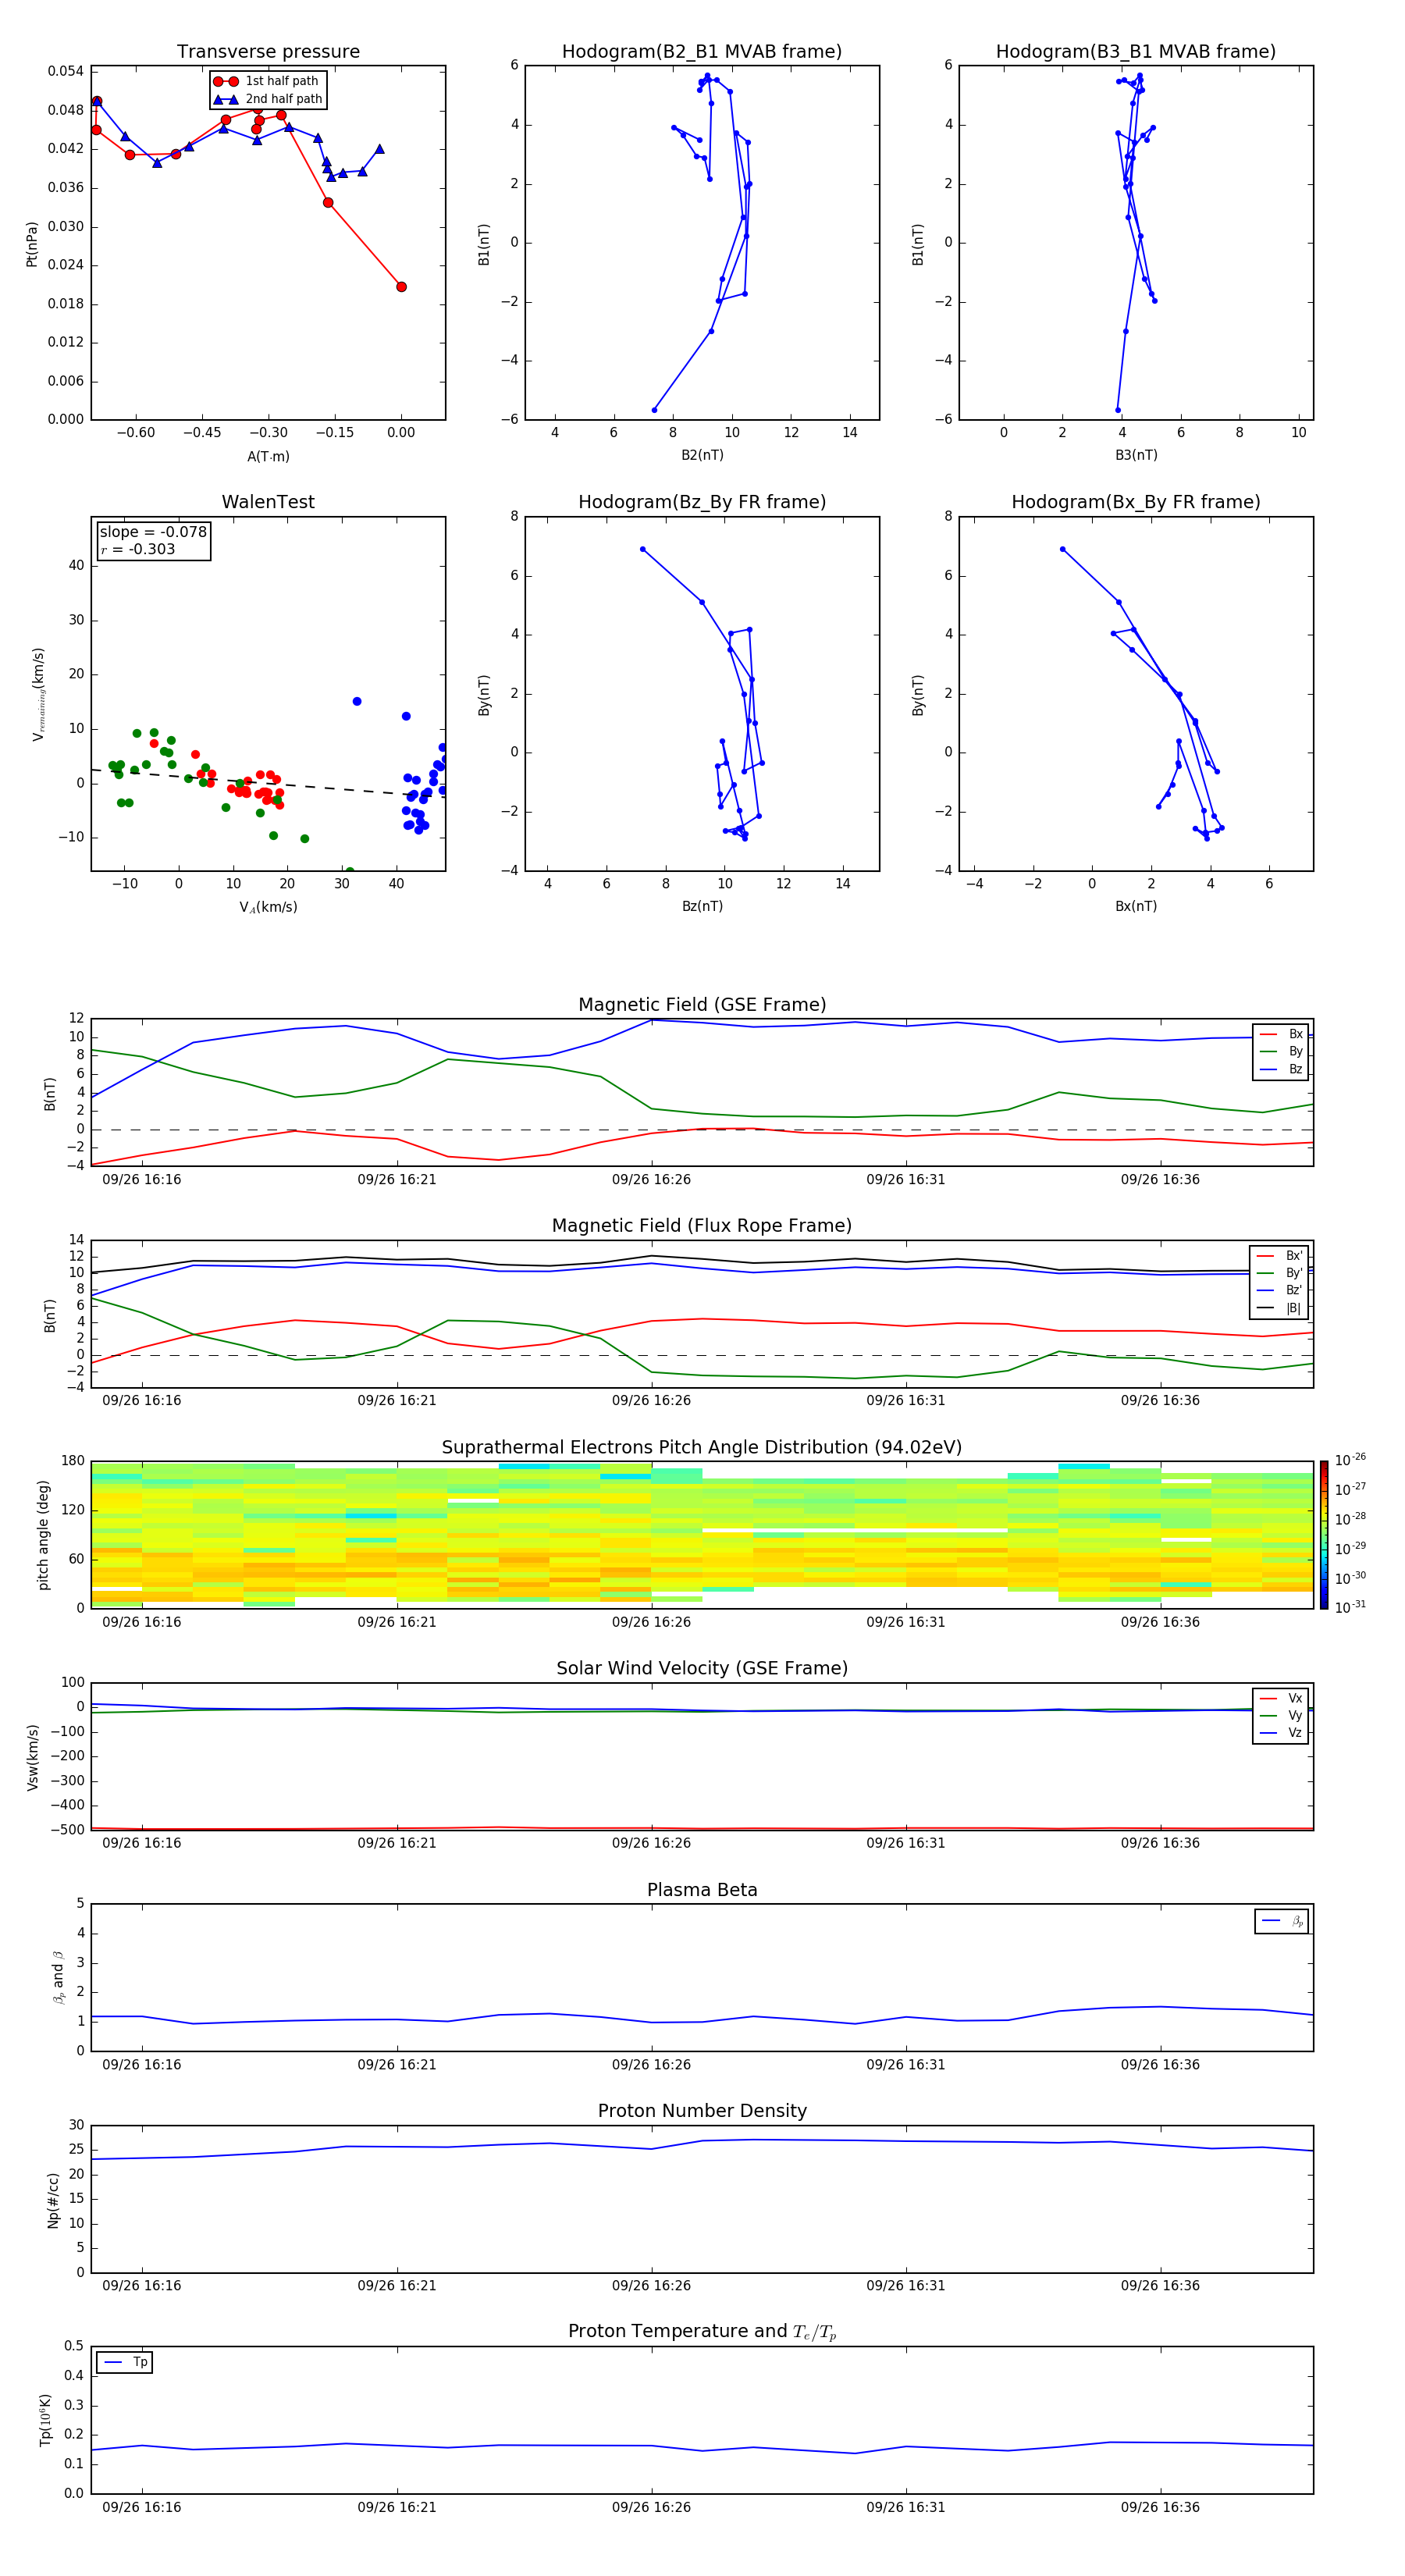Click "Magnetic Field (Flux Rope Frame)" title
Viewport: 1405px width, 2576px height.
click(702, 1226)
